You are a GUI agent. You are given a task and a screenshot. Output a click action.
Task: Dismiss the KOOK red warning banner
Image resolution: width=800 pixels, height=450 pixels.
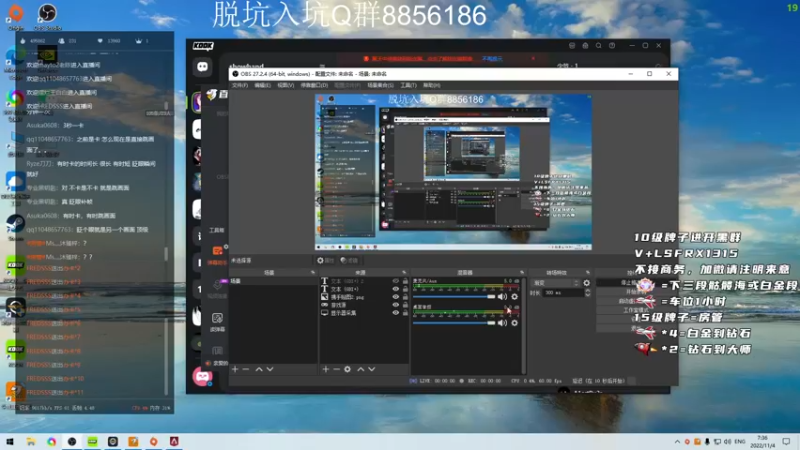(x=533, y=58)
